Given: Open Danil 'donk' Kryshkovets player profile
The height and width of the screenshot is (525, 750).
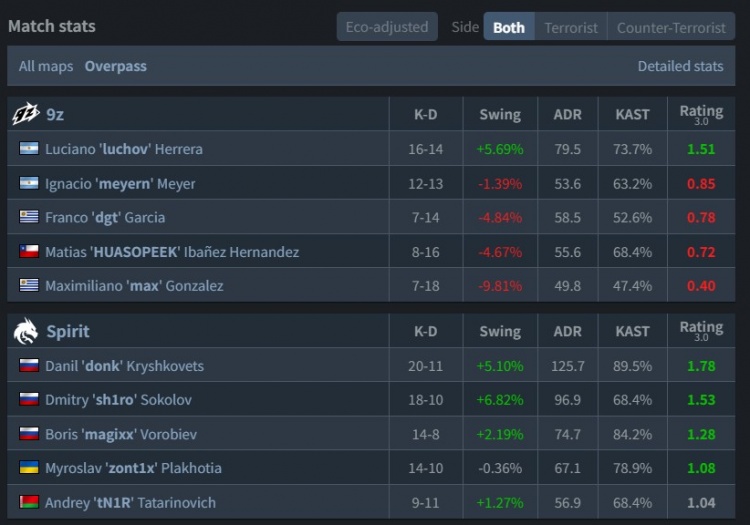Looking at the screenshot, I should click(124, 366).
